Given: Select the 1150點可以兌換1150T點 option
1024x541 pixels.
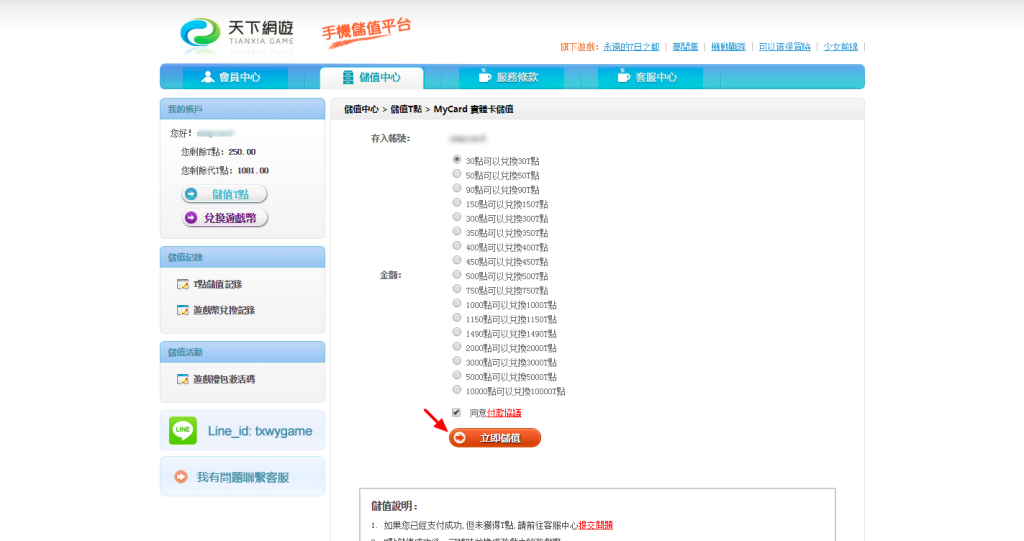Looking at the screenshot, I should 457,318.
